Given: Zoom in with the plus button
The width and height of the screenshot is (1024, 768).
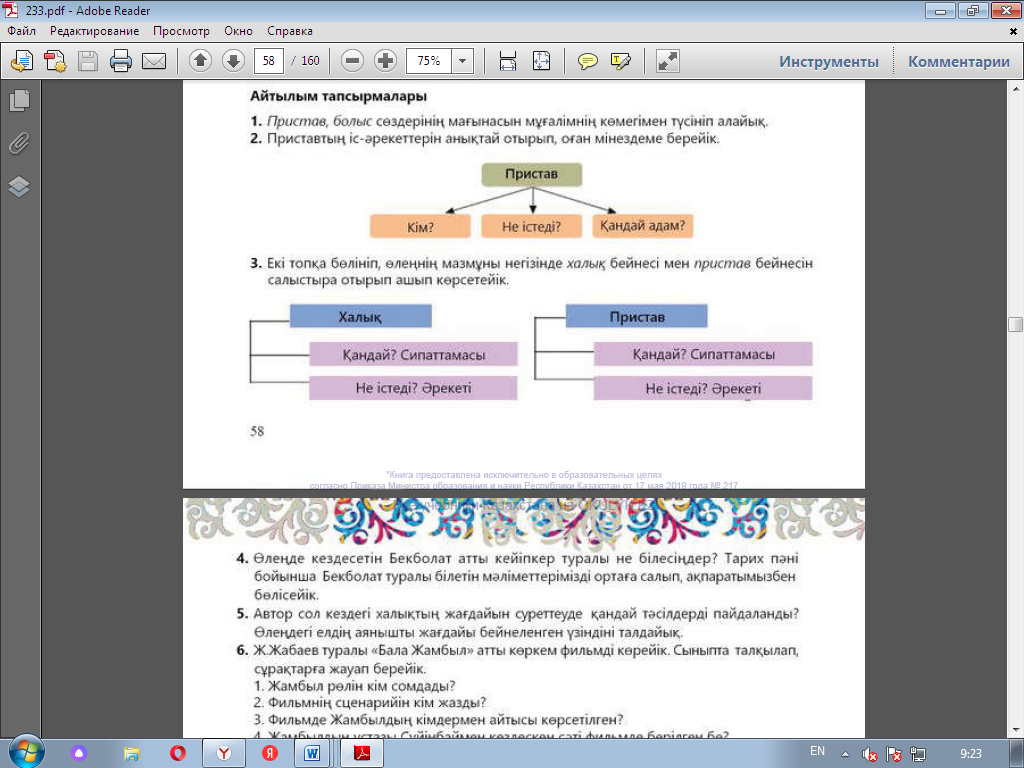Looking at the screenshot, I should click(385, 61).
